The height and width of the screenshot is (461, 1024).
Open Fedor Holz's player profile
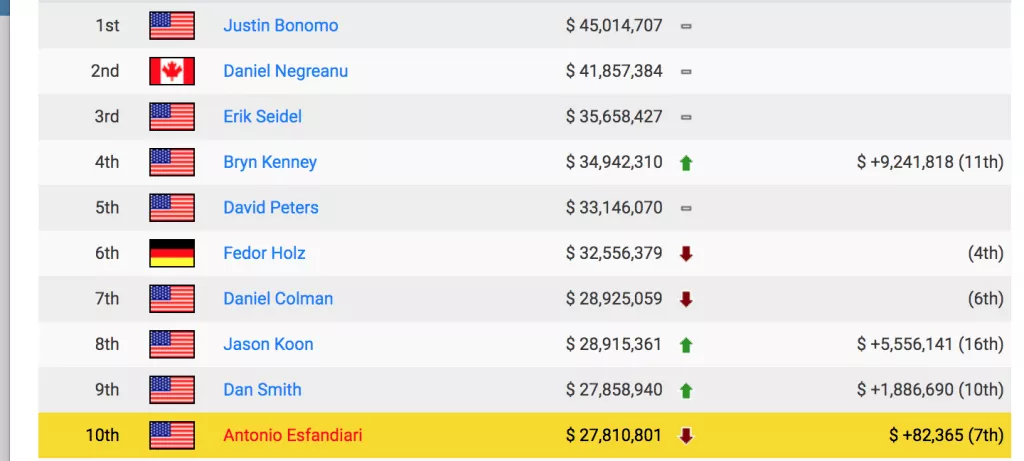pyautogui.click(x=264, y=253)
